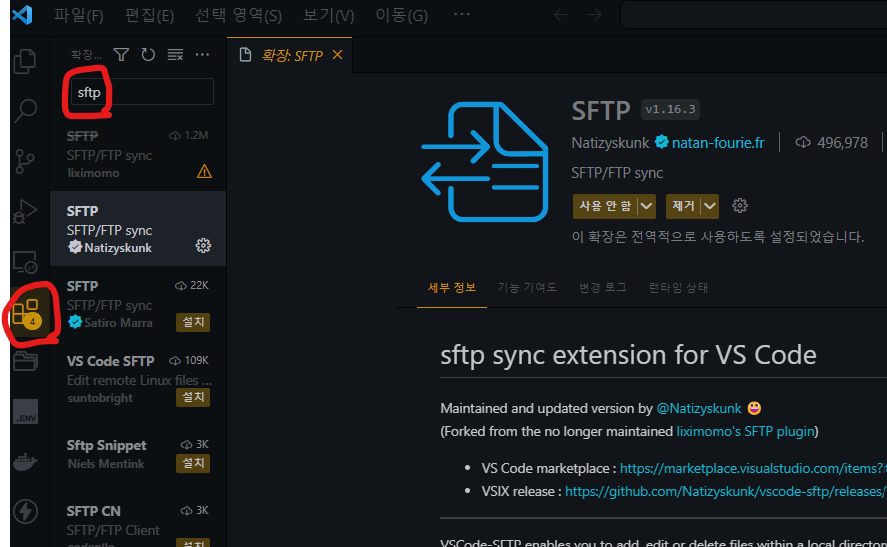Click the 사용 안 함 button

605,206
